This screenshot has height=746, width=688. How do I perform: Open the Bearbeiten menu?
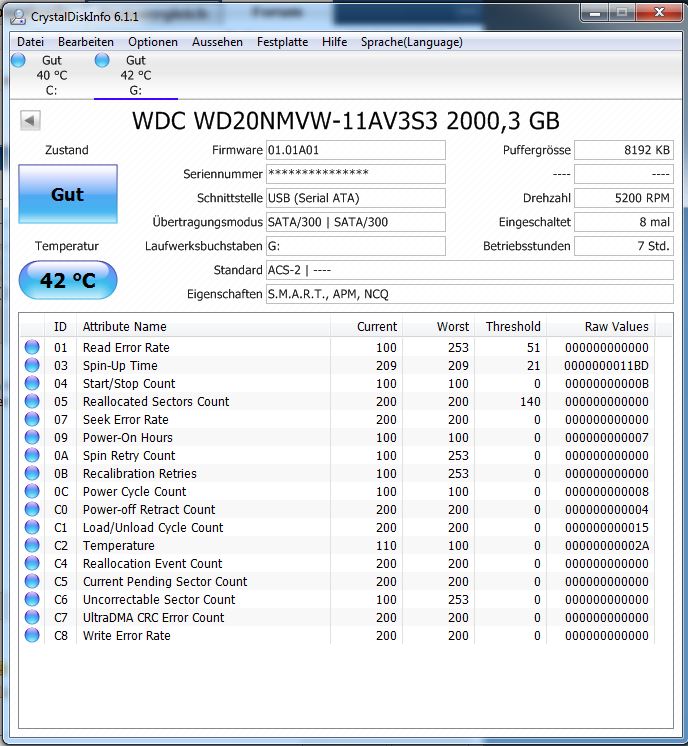pos(86,42)
